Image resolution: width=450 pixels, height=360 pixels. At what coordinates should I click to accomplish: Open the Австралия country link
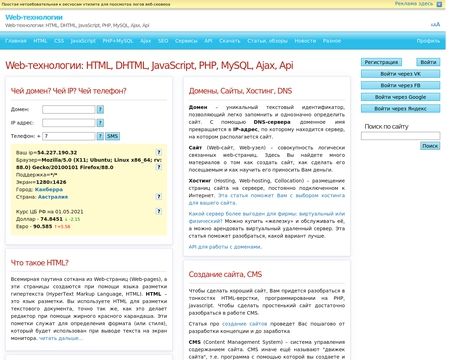[53, 197]
